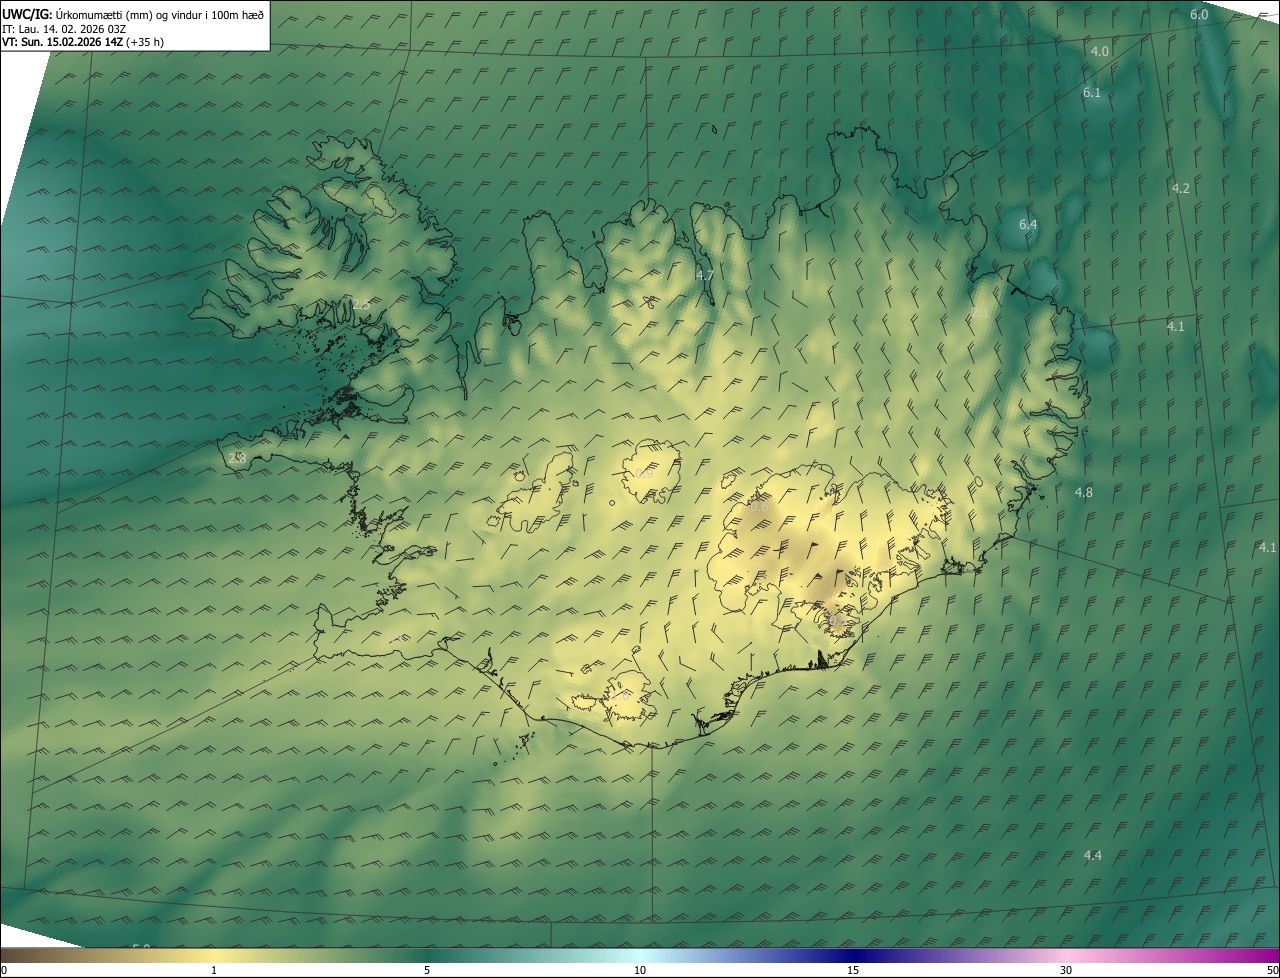
Task: Click the valid time line "VT: Sun. 15.02.2026 14Z"
Action: click(64, 42)
